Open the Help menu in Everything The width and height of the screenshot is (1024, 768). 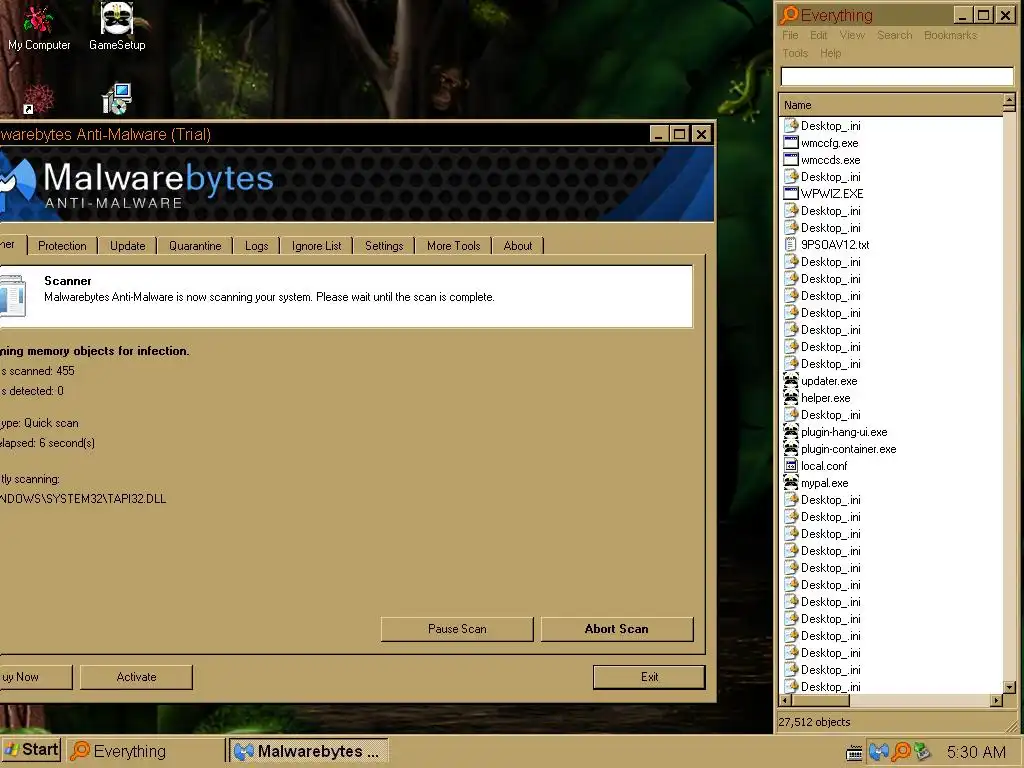830,54
